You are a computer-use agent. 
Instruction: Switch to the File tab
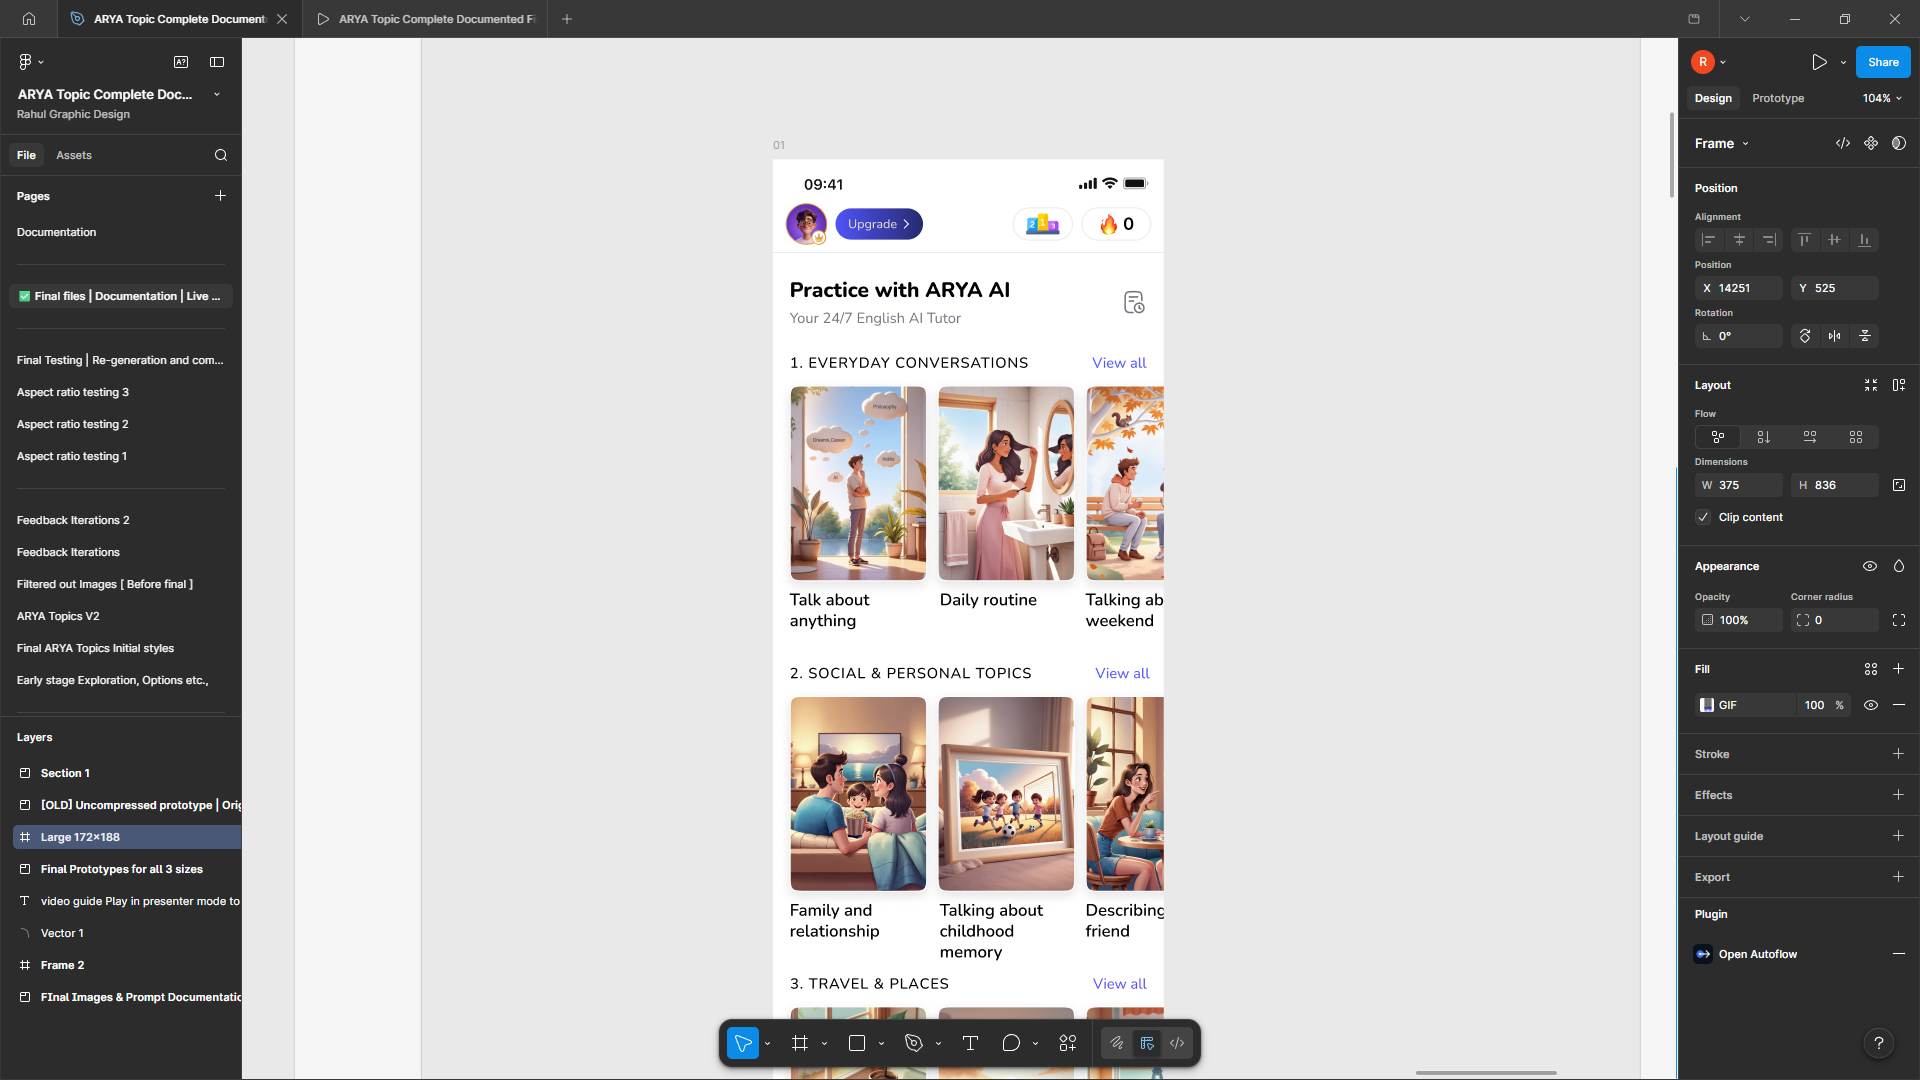pyautogui.click(x=26, y=155)
